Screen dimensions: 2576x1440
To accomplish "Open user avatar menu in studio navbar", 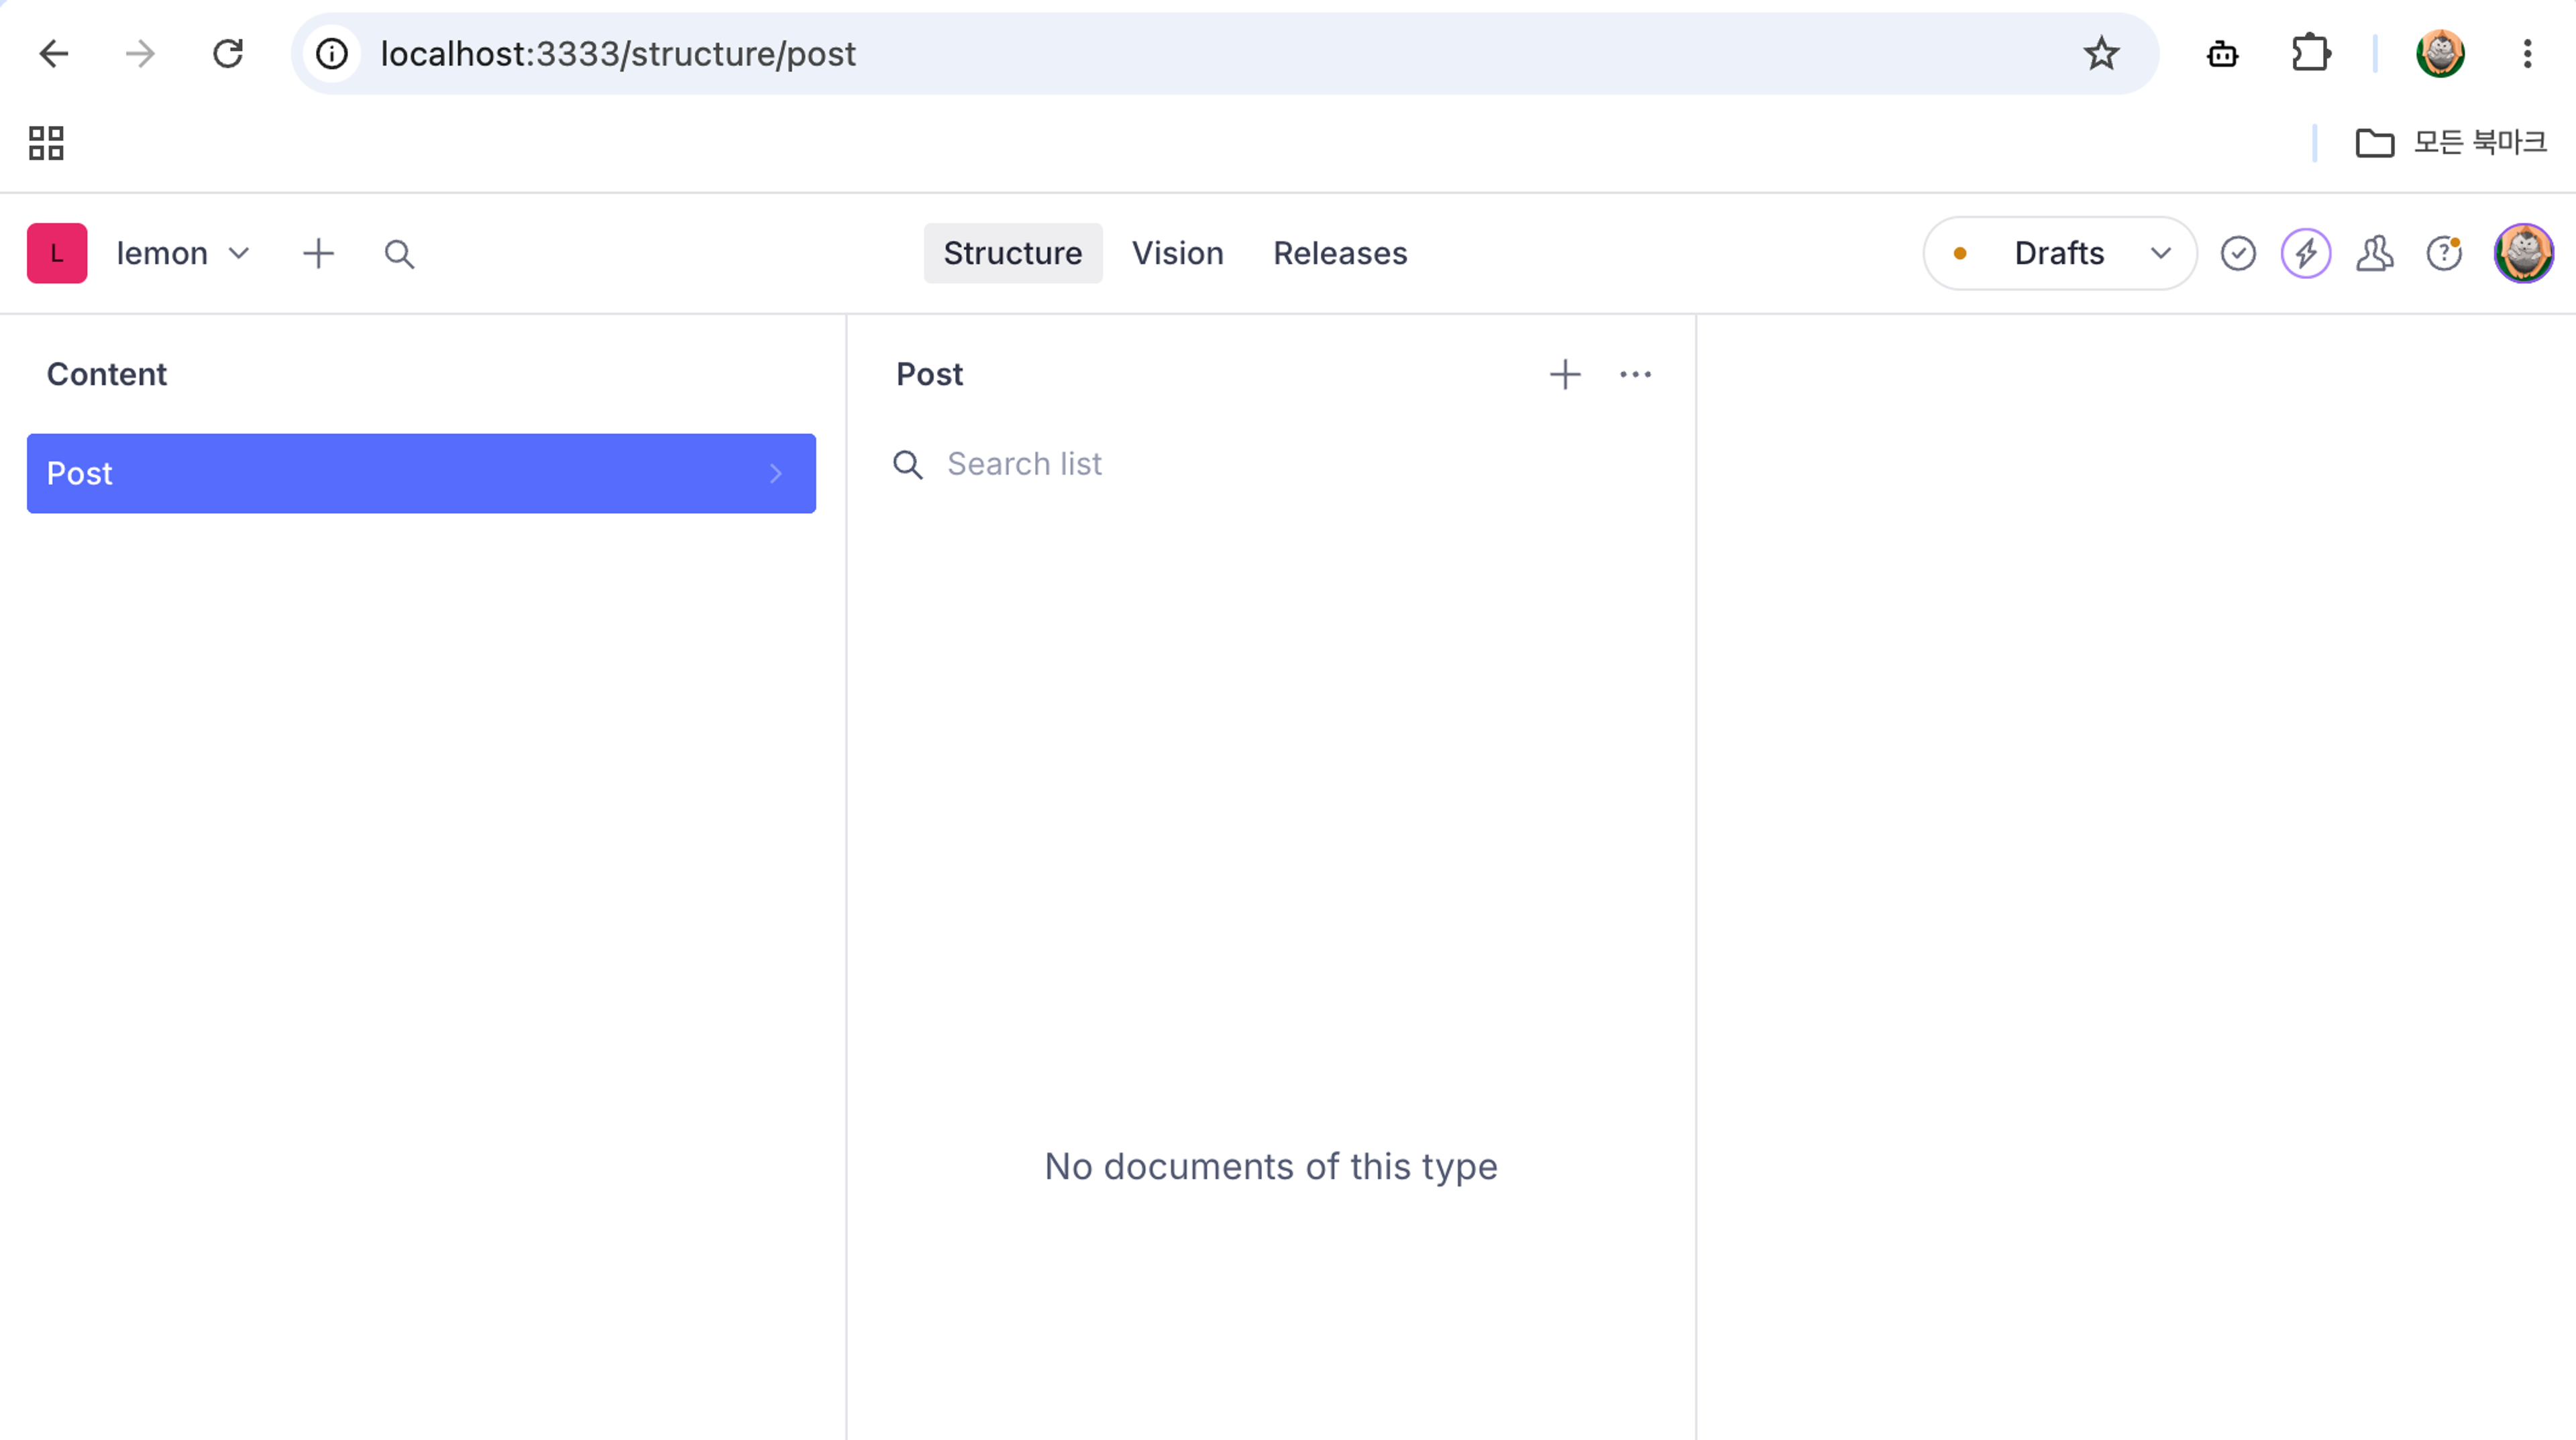I will [x=2523, y=253].
